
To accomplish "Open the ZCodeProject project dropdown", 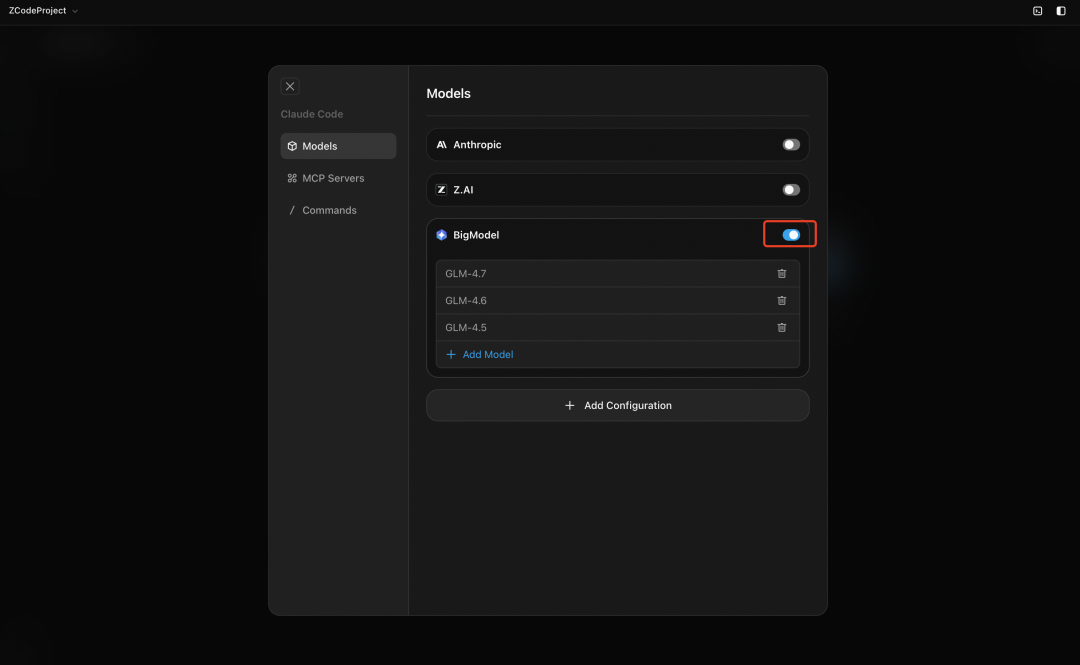I will pos(43,10).
